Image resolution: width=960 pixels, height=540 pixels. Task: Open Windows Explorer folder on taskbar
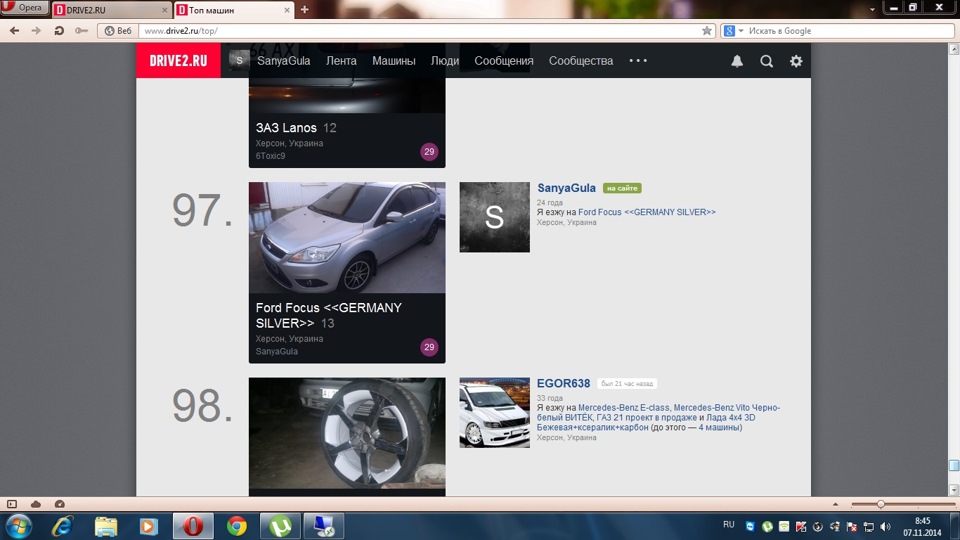pyautogui.click(x=105, y=526)
